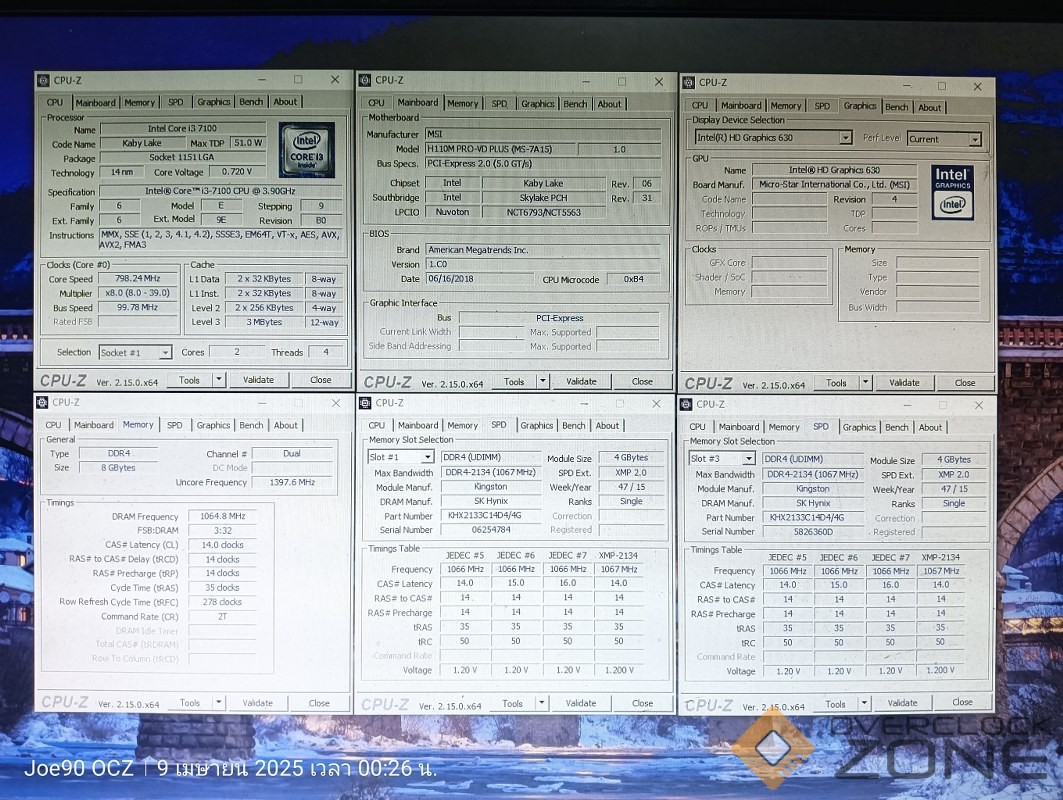The height and width of the screenshot is (800, 1063).
Task: Click CPU-Z app icon in Memory window title
Action: [43, 402]
